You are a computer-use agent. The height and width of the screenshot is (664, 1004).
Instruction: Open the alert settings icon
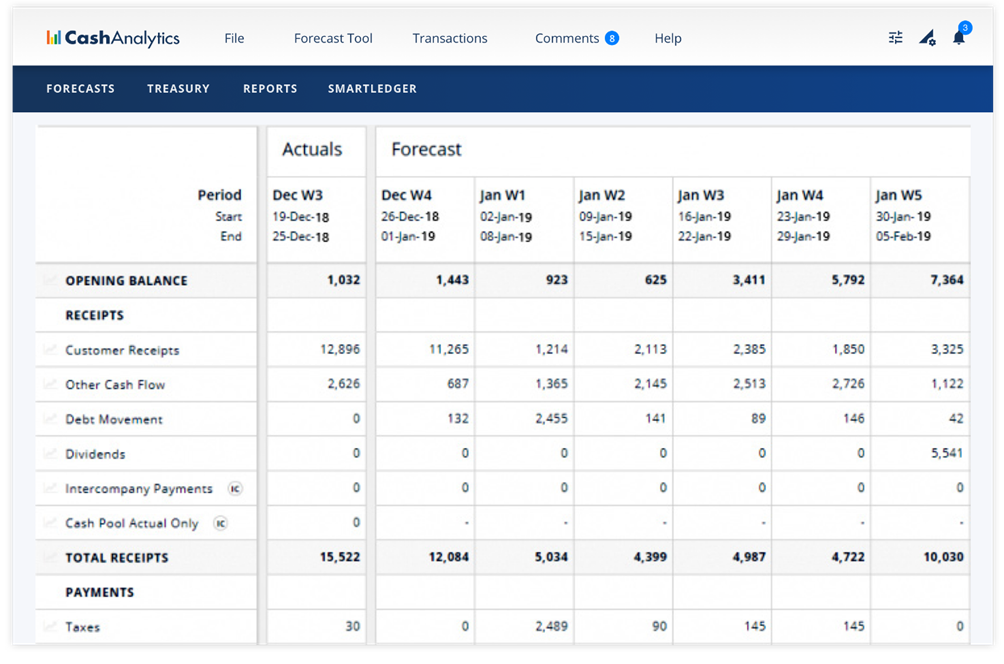[x=927, y=38]
